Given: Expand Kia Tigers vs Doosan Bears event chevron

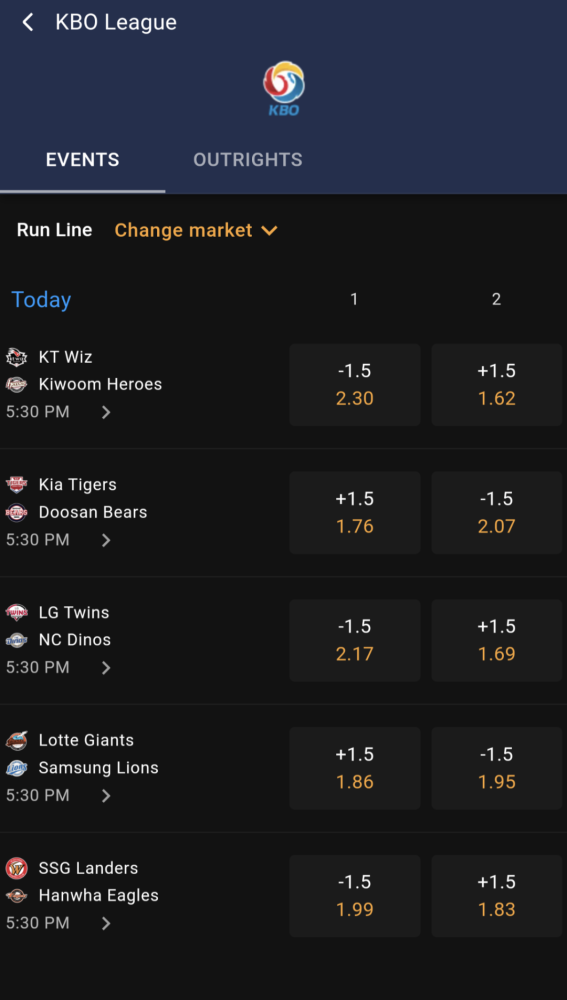Looking at the screenshot, I should pos(107,541).
